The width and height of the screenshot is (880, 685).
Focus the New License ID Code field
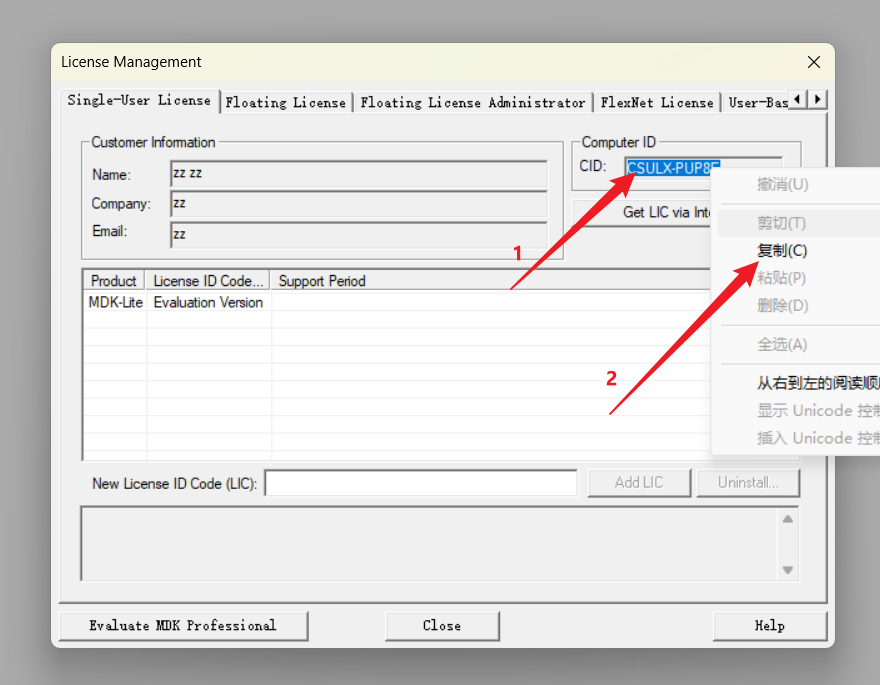pos(421,483)
